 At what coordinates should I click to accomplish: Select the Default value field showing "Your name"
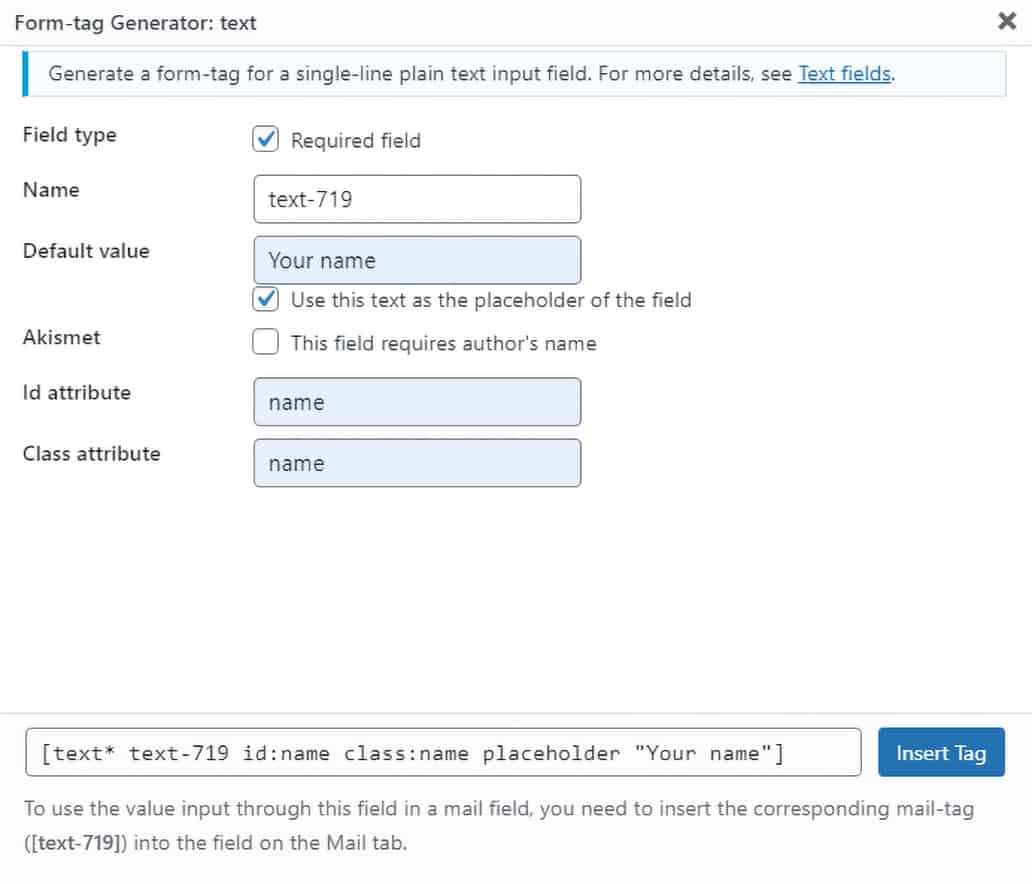tap(417, 260)
